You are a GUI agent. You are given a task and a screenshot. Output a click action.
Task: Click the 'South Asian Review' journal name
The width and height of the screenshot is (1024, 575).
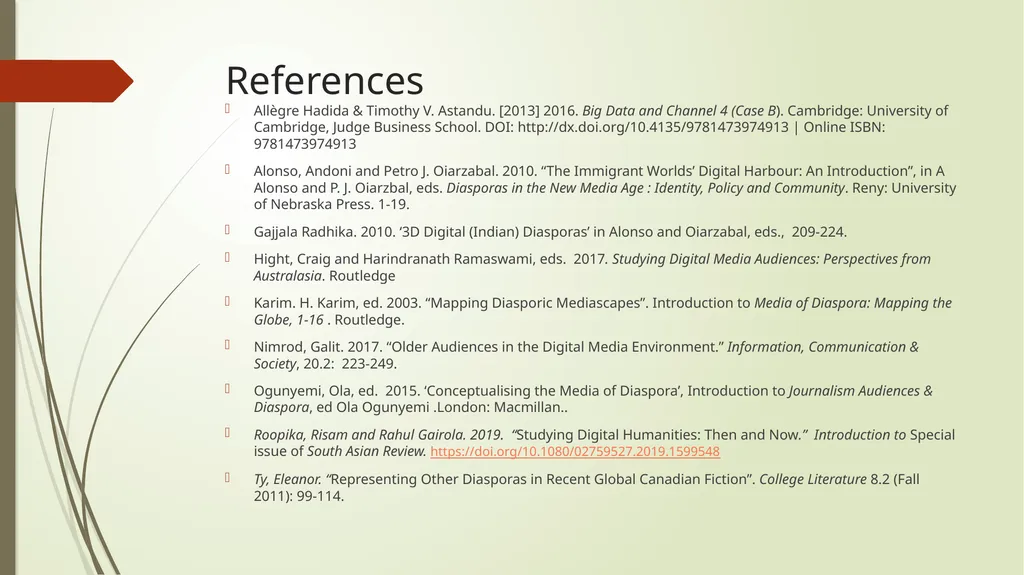pyautogui.click(x=366, y=452)
